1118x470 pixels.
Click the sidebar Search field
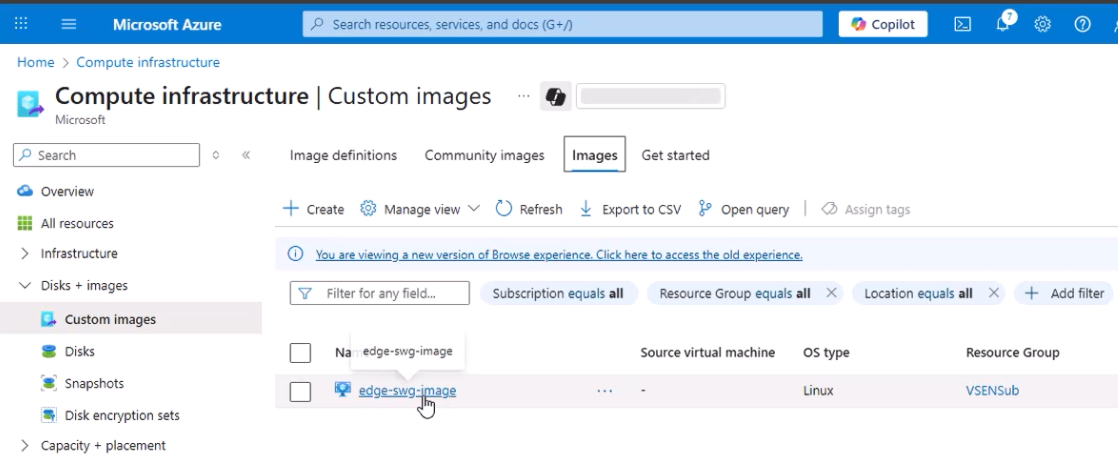click(x=106, y=155)
